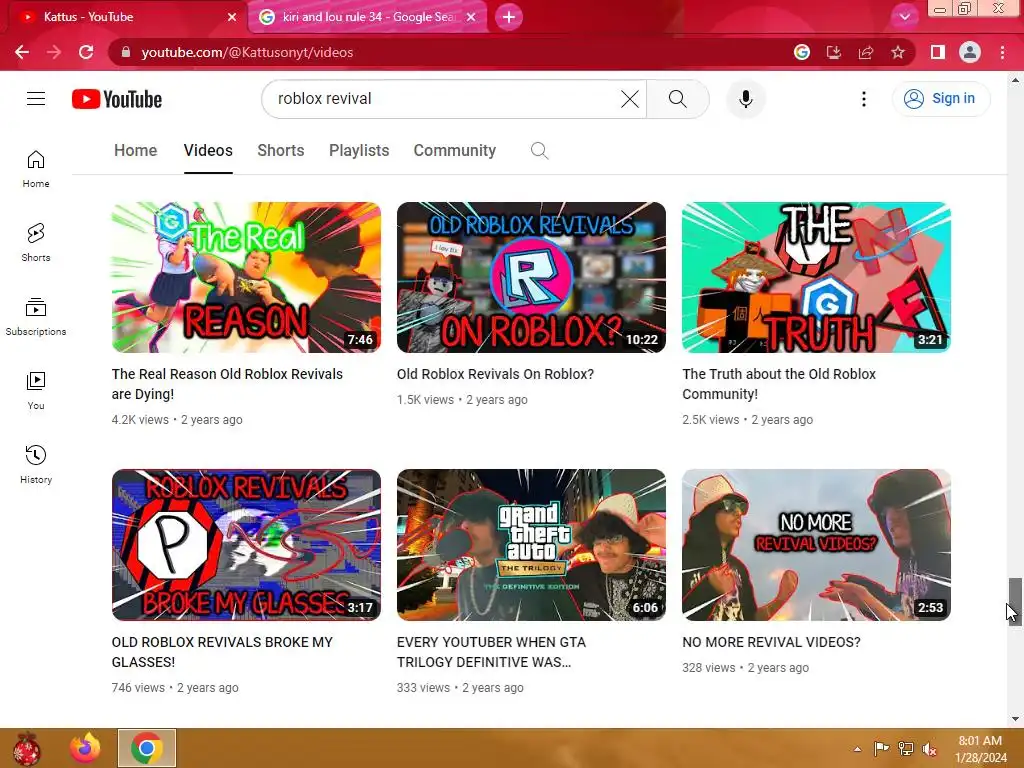This screenshot has width=1024, height=768.
Task: Open 'The Real Reason' video thumbnail
Action: [246, 278]
